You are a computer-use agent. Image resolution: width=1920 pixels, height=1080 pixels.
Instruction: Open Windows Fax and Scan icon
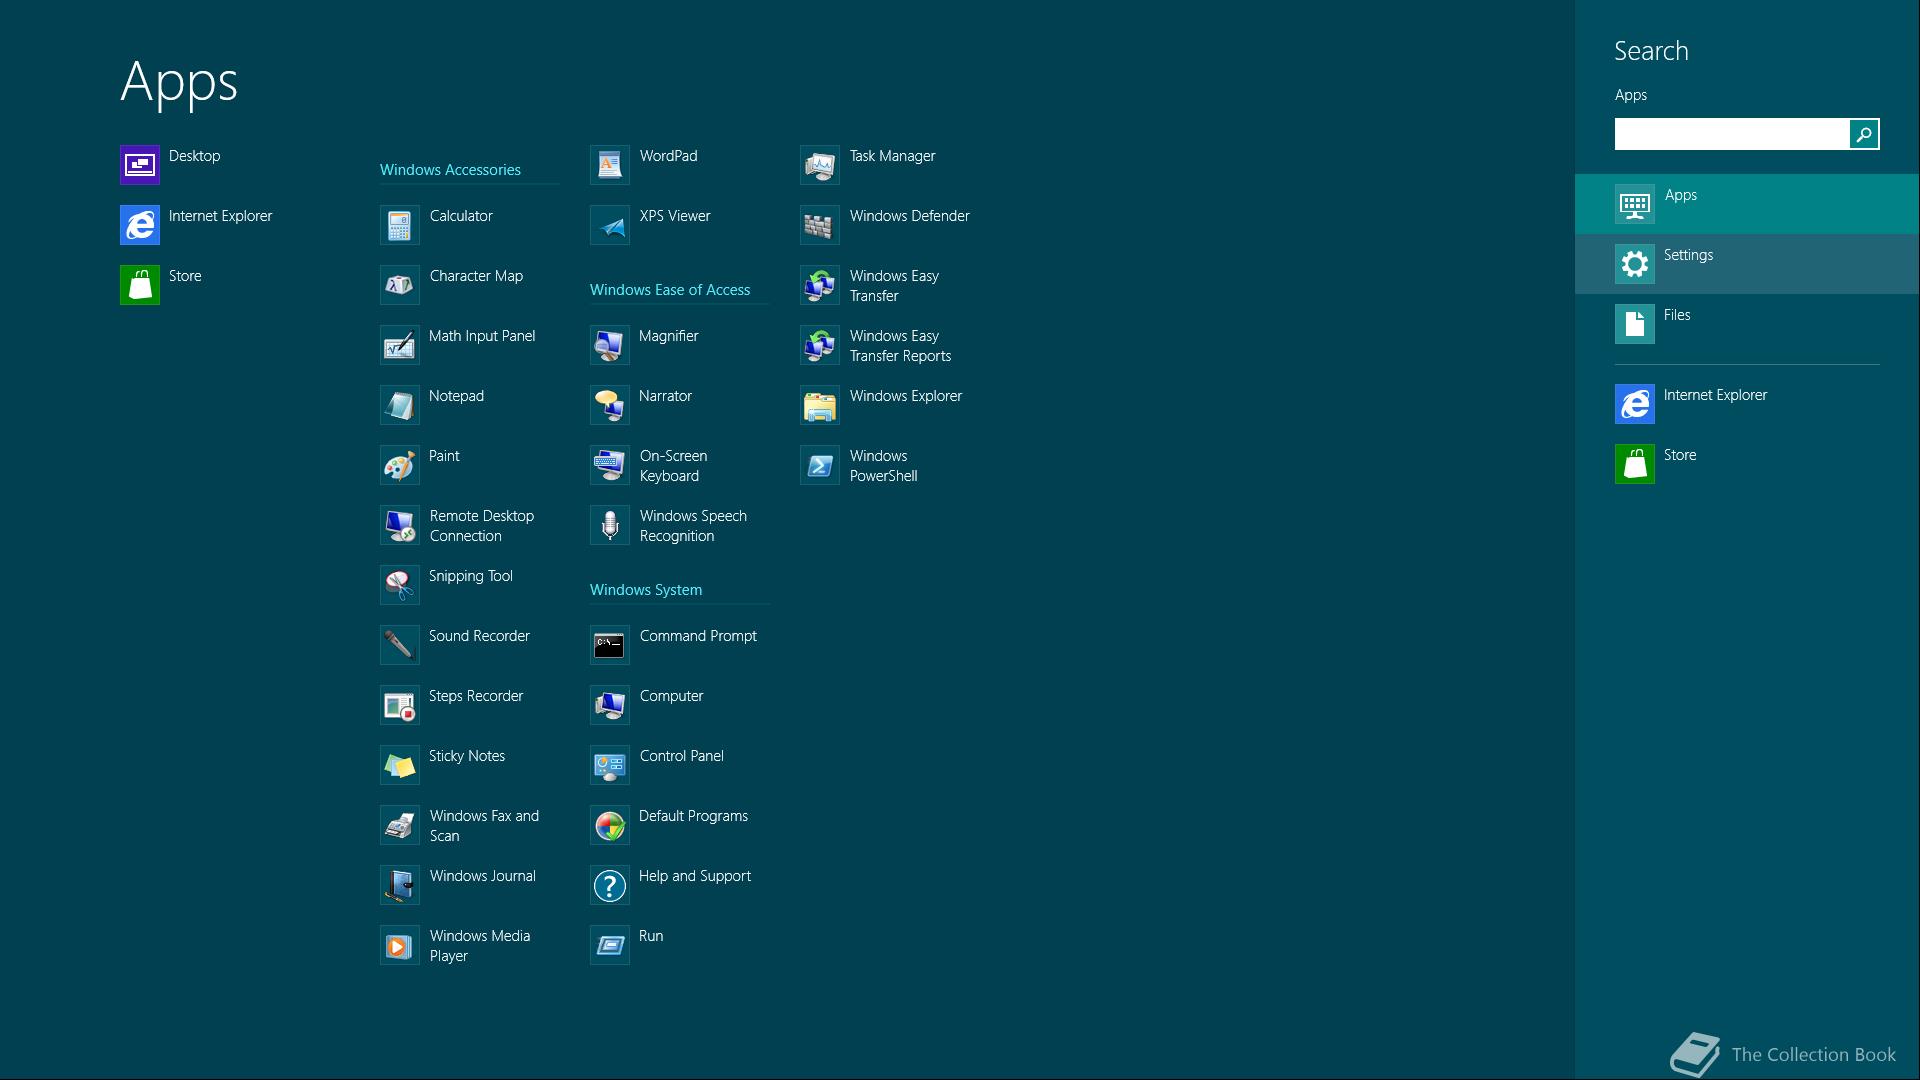pos(400,825)
